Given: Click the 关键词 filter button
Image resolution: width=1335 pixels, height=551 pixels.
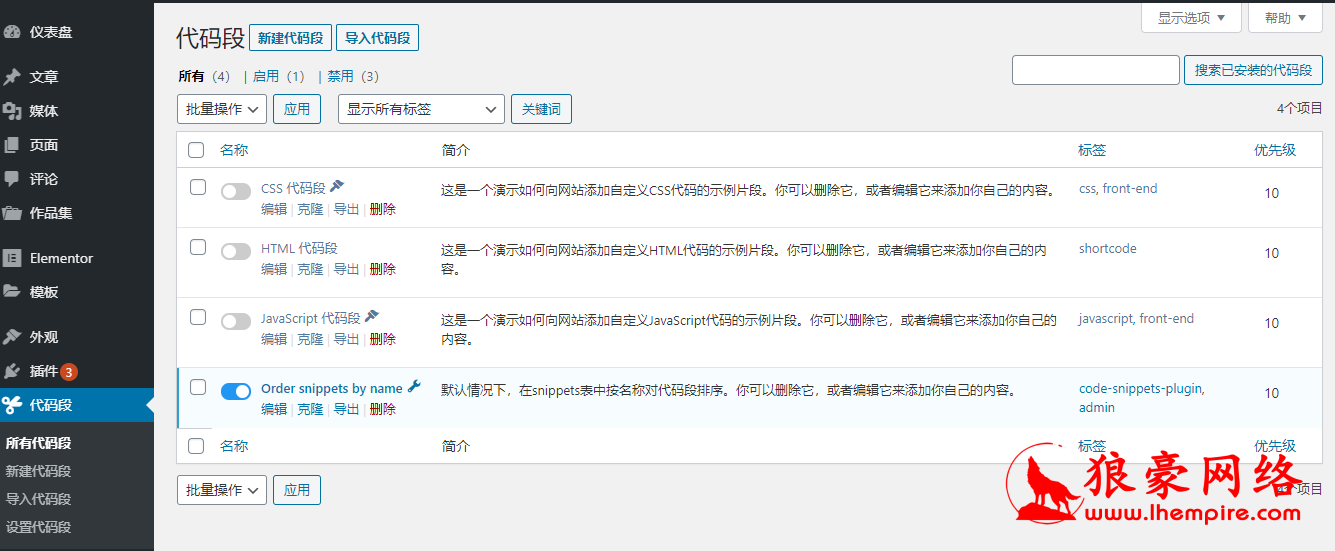Looking at the screenshot, I should [541, 109].
